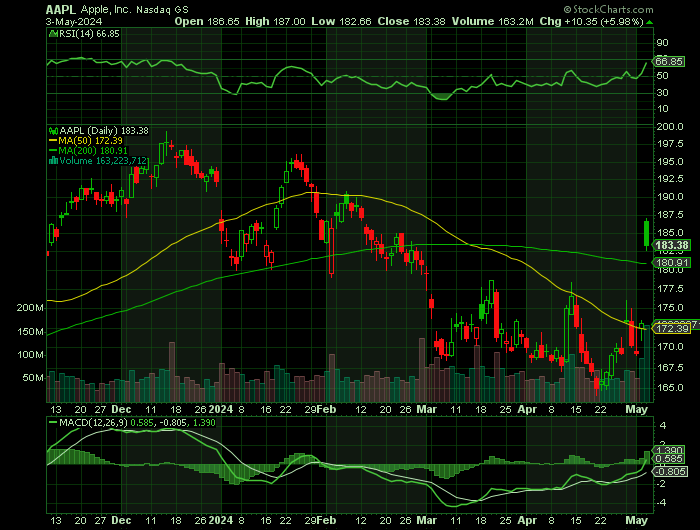Click the 192.5 price axis label
Screen dimensions: 700x530
[x=670, y=179]
